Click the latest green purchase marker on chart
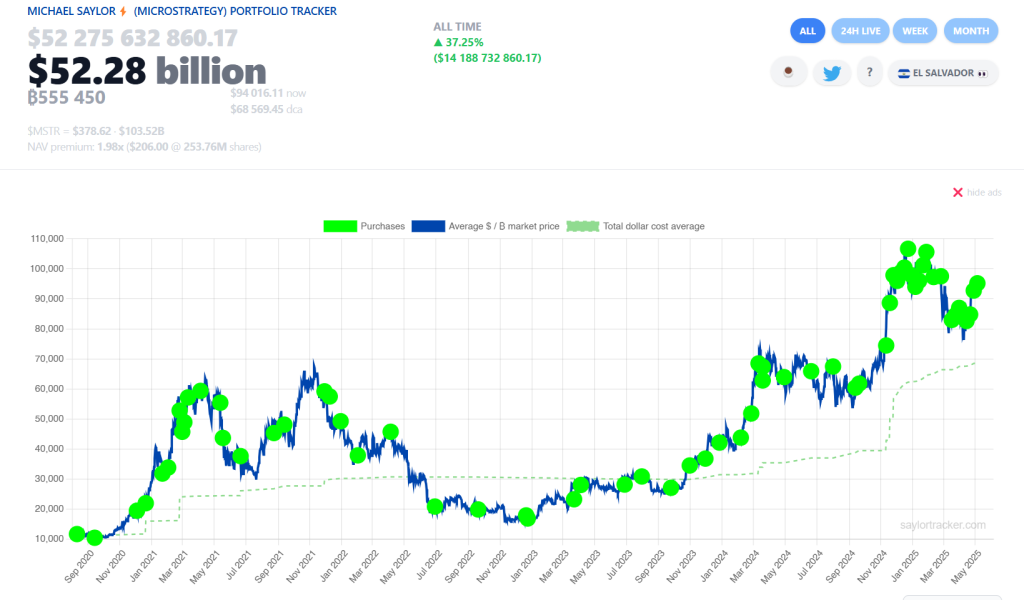Screen dimensions: 1024x600 point(976,284)
